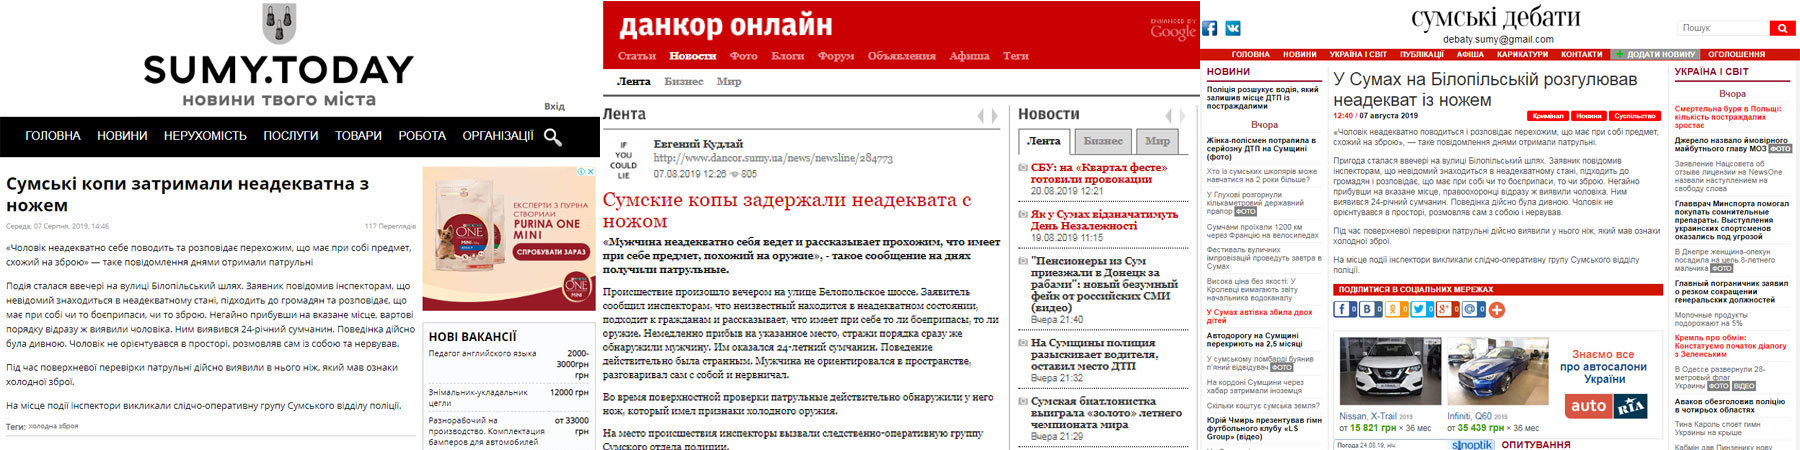
Task: Open the search magnifier on SUMY.TODAY
Action: [552, 137]
